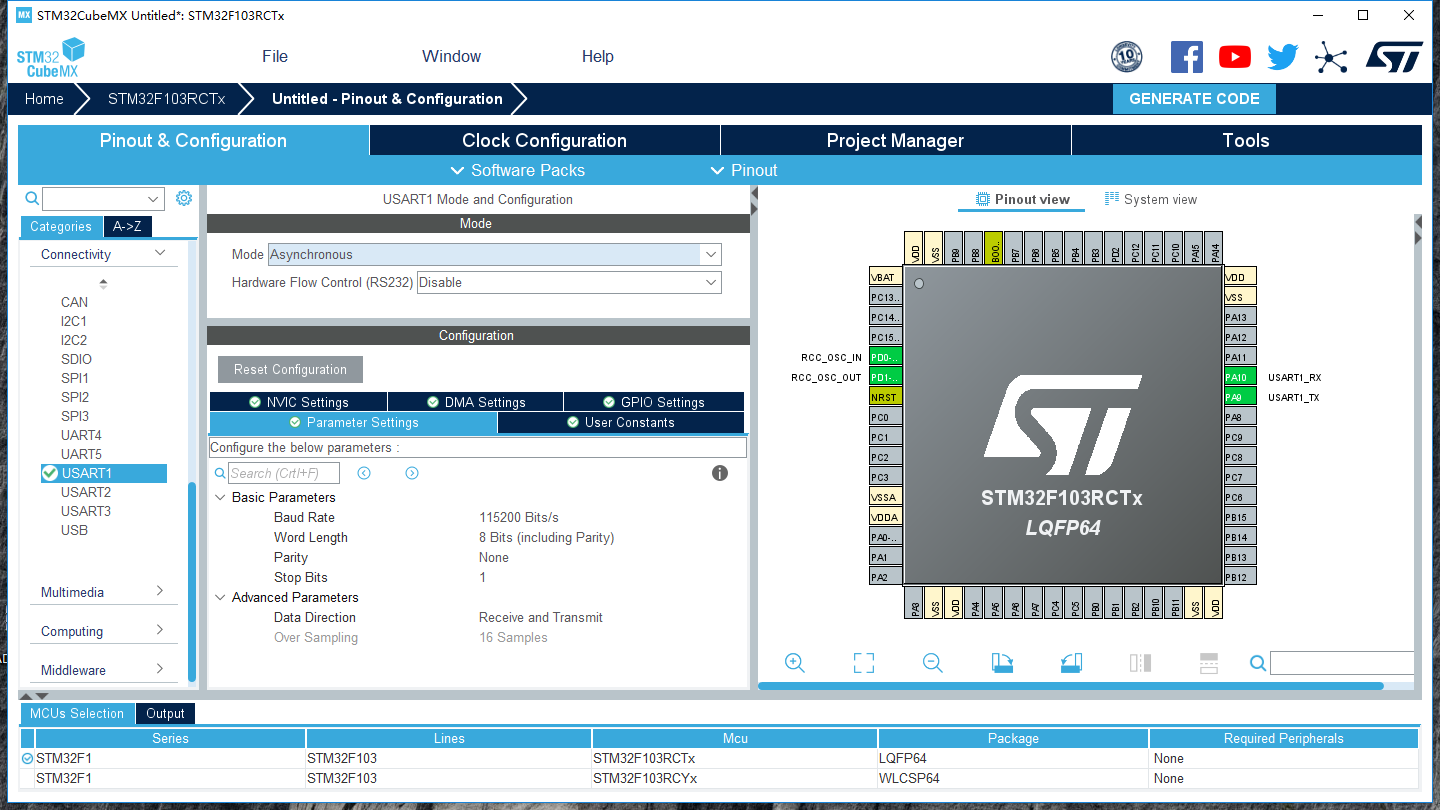Click the greyed-out horizontal split view icon
This screenshot has width=1440, height=810.
1208,662
